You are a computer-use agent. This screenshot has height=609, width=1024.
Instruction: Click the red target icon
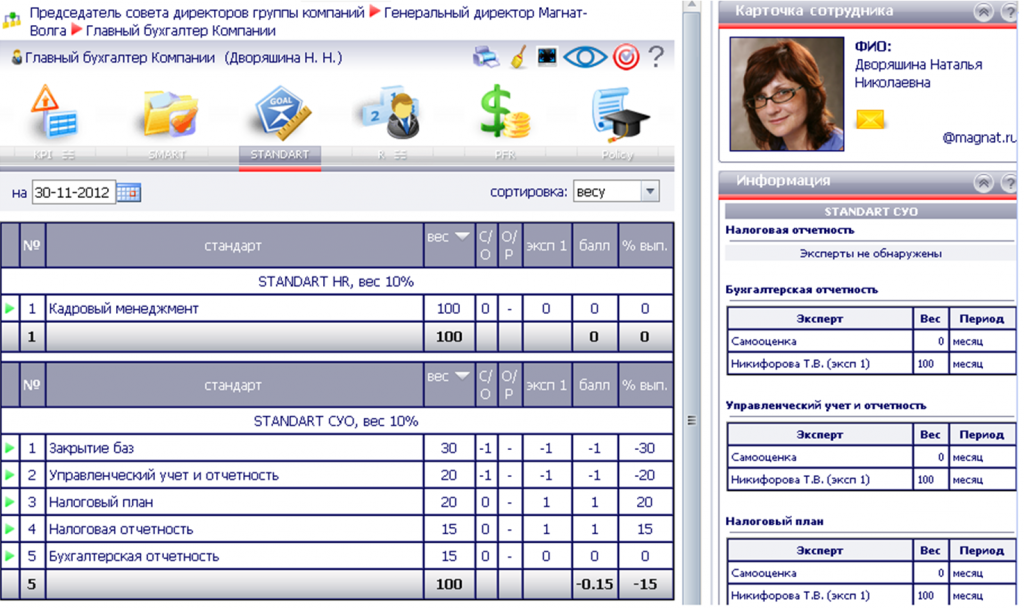click(x=626, y=57)
